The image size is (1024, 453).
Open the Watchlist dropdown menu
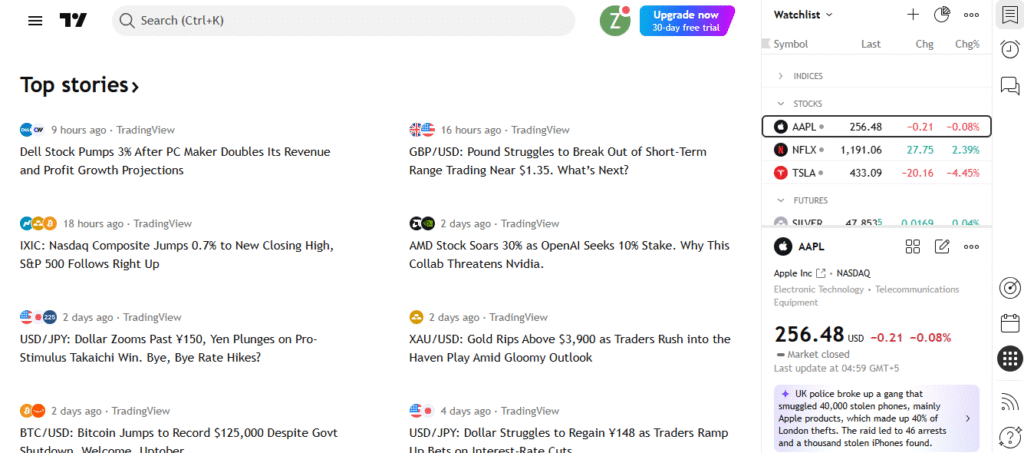point(803,14)
